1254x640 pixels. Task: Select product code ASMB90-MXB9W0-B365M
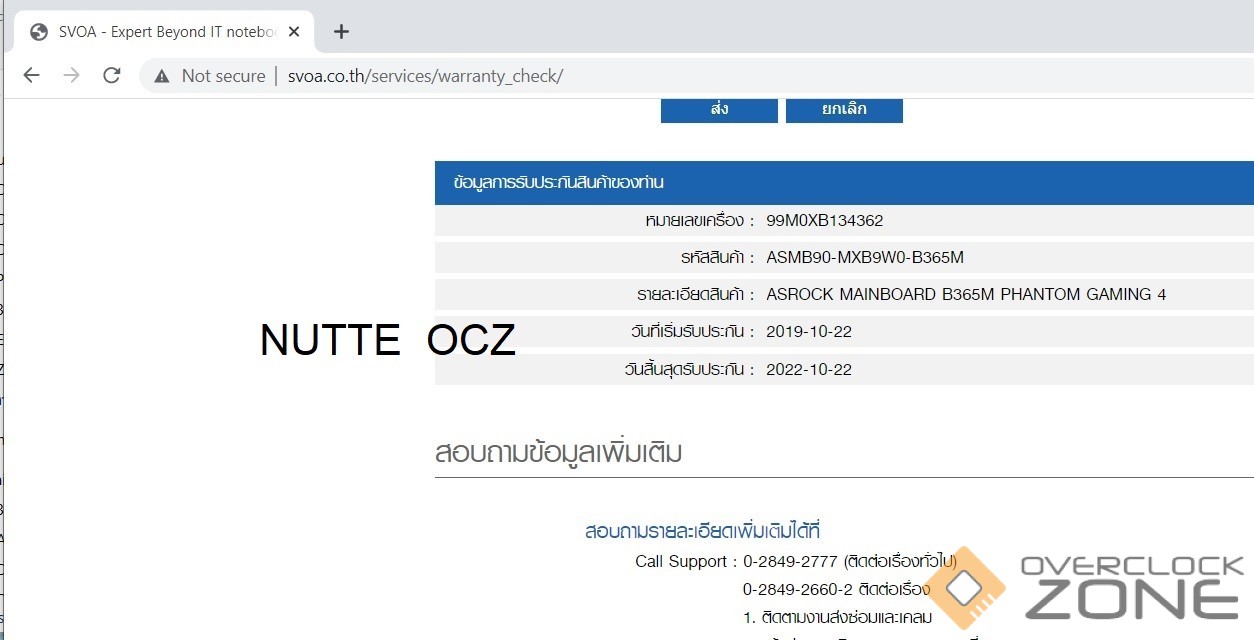click(x=865, y=258)
